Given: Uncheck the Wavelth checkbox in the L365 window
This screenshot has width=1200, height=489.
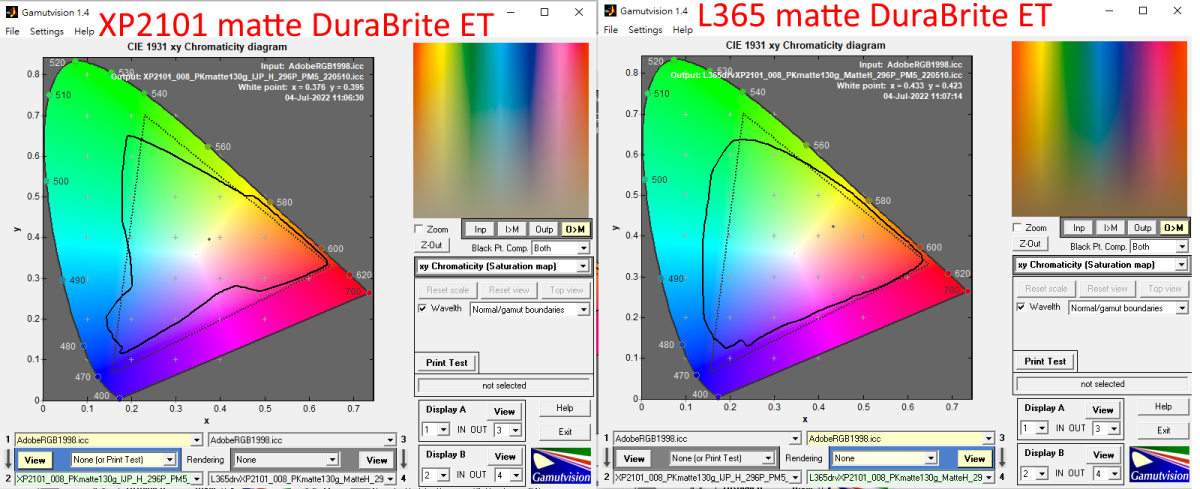Looking at the screenshot, I should pos(1023,307).
